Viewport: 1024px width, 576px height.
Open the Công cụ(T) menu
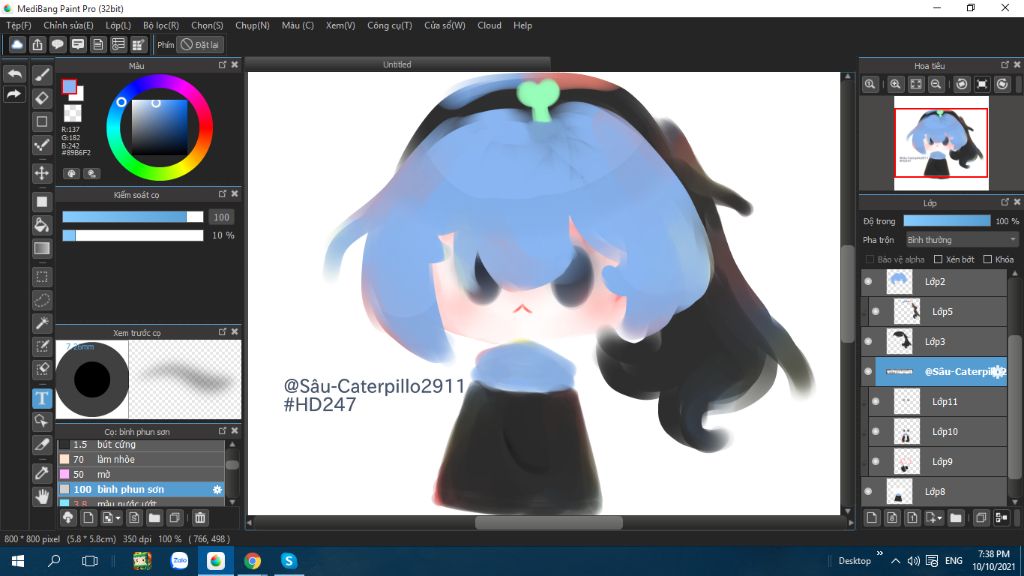pyautogui.click(x=389, y=25)
